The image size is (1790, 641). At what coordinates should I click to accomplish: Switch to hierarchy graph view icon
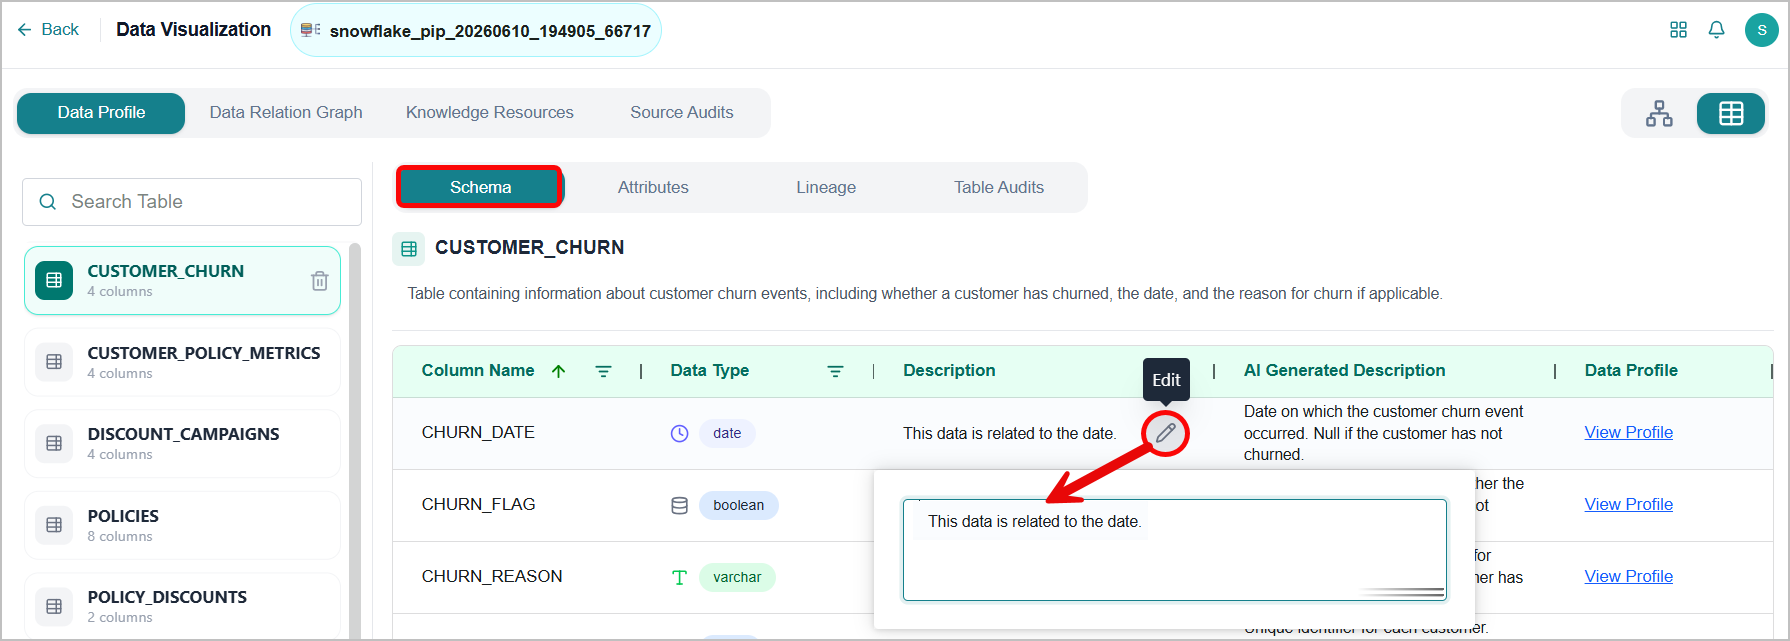click(x=1659, y=113)
